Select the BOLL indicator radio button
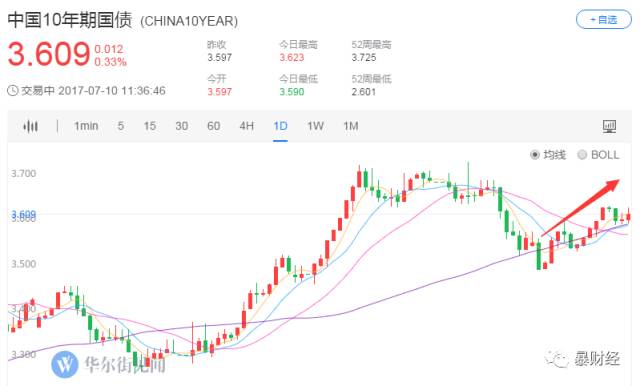Viewport: 640px width, 386px height. [x=582, y=155]
